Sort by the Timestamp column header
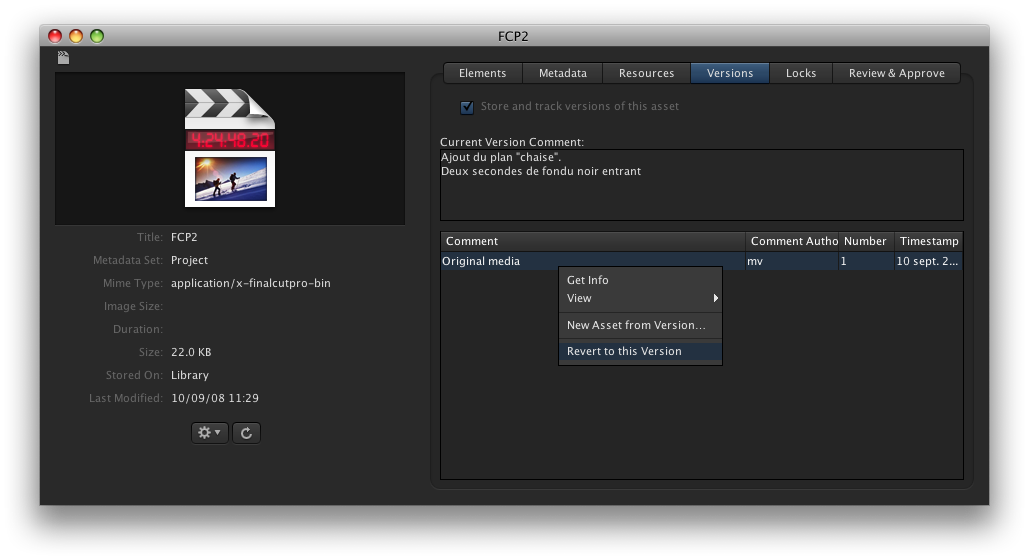The width and height of the screenshot is (1029, 560). coord(928,241)
